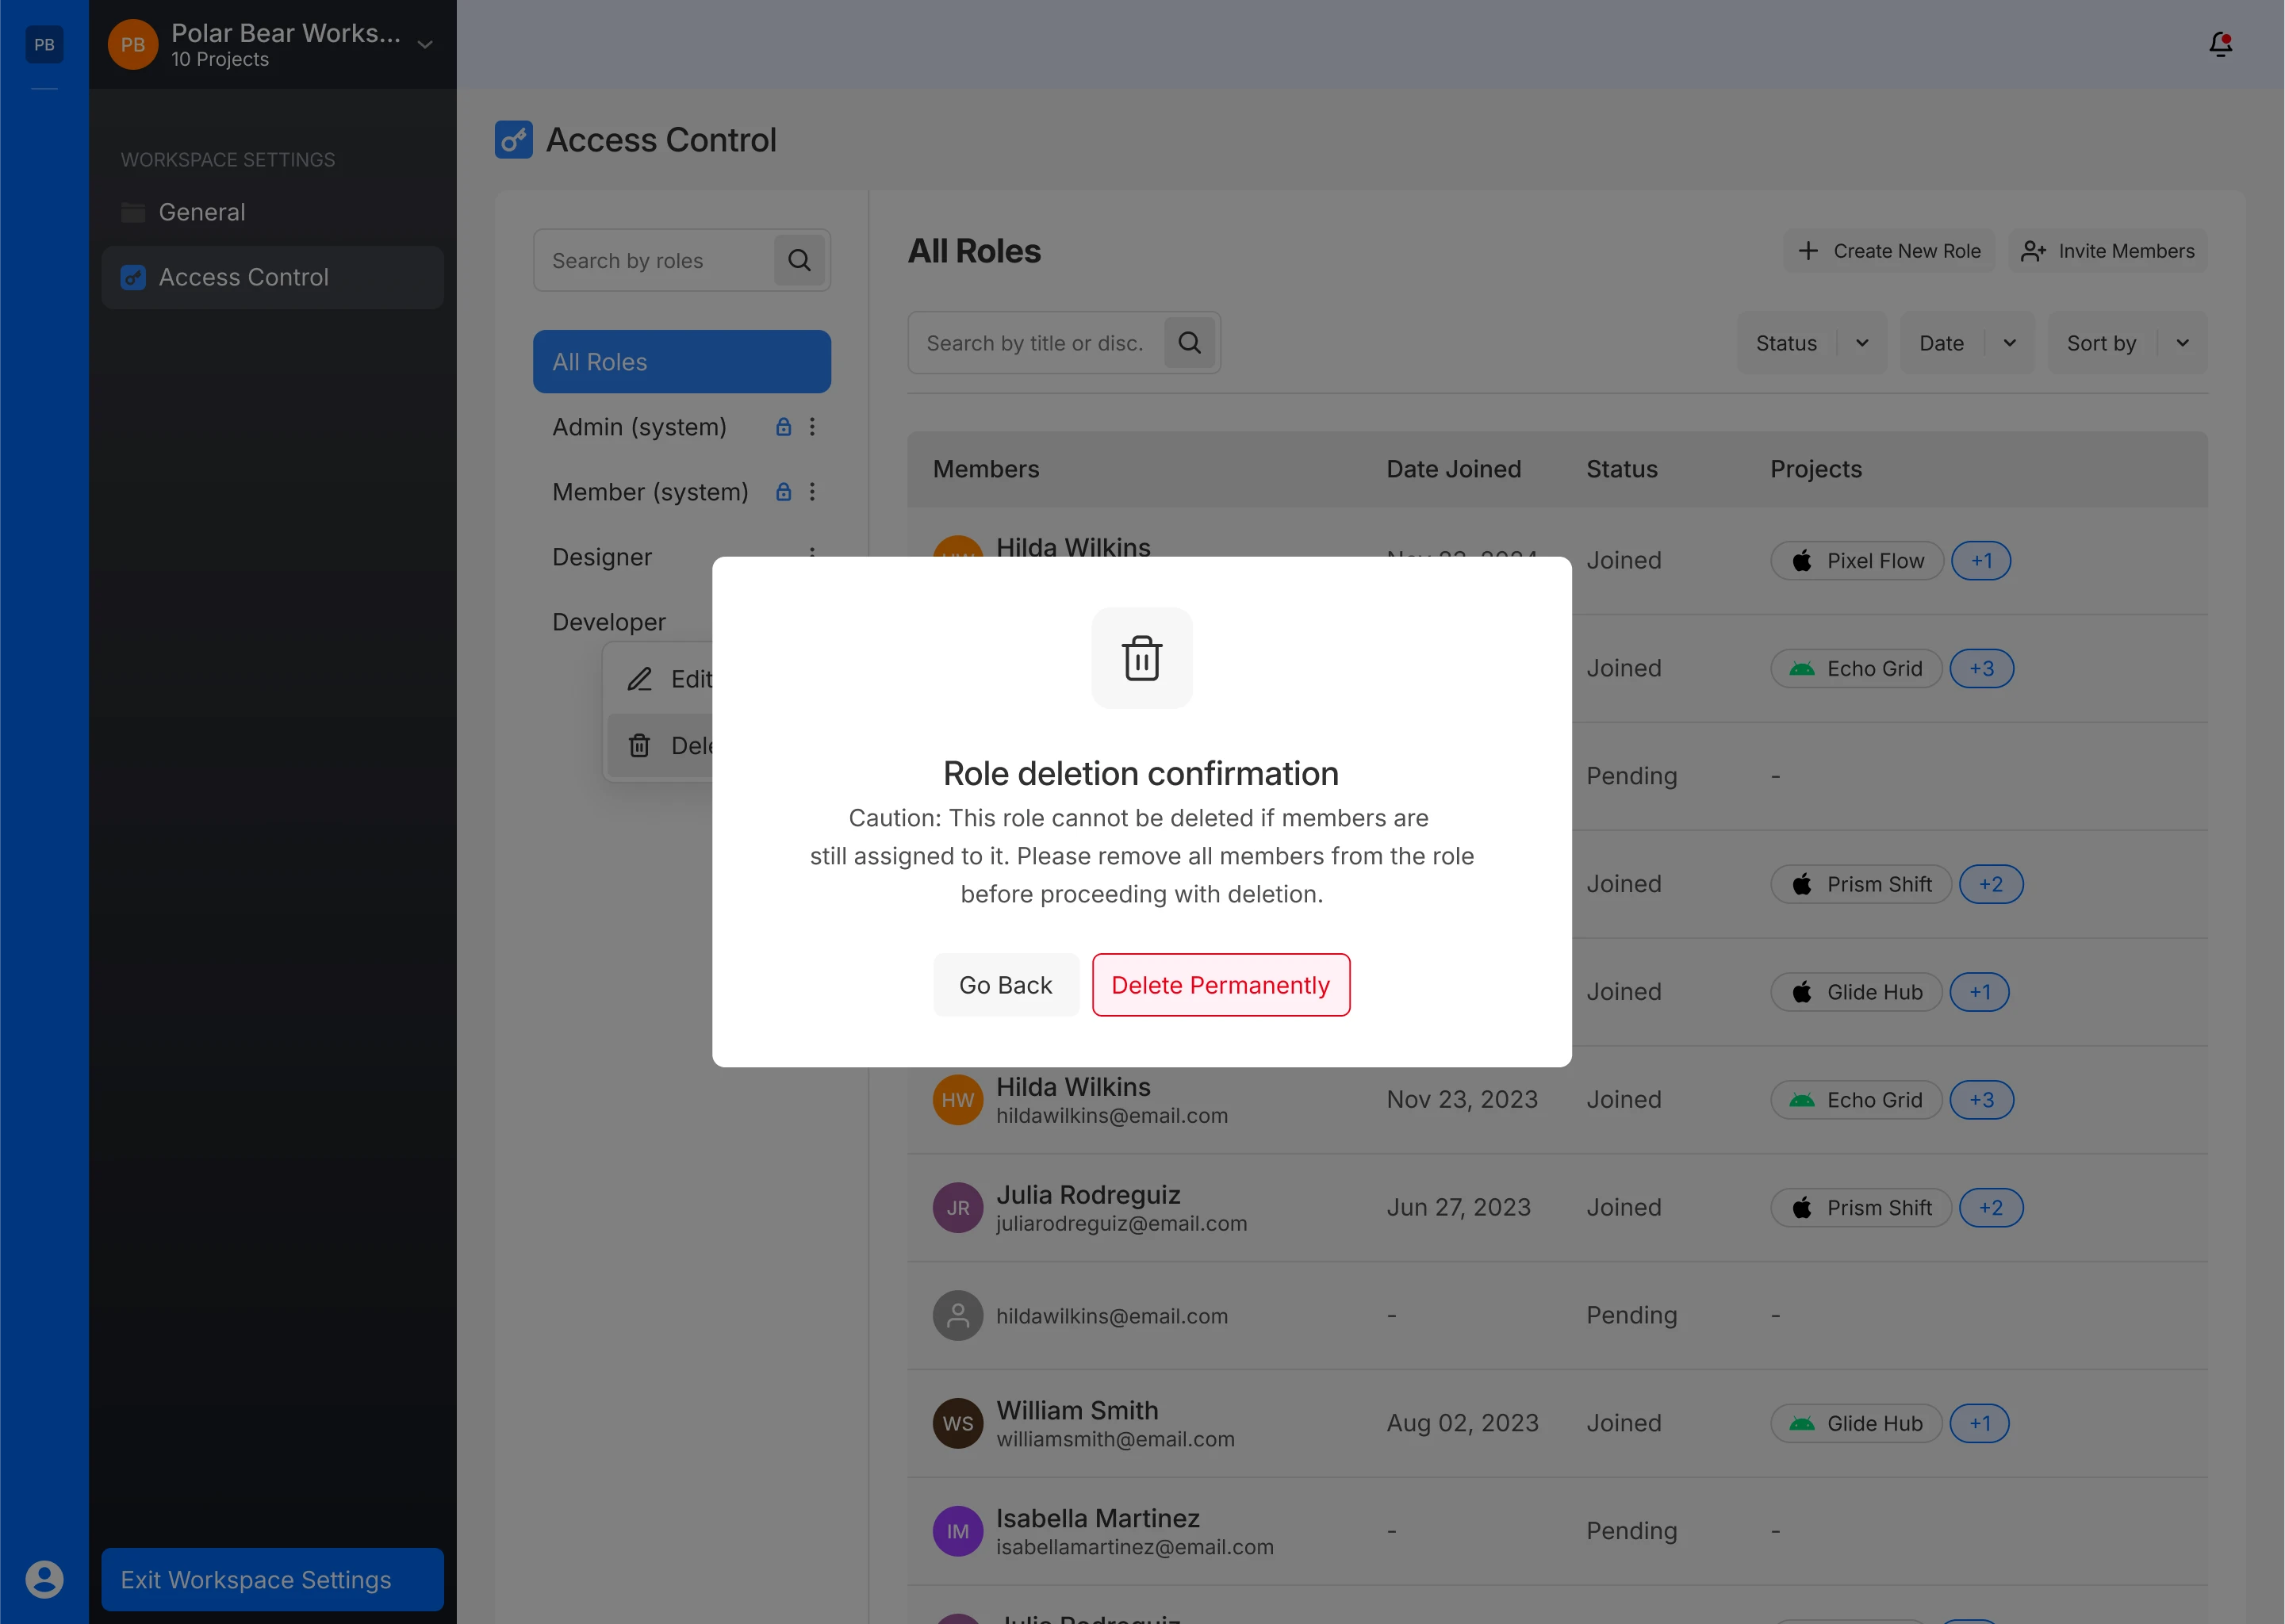Click the lock icon next to Admin (system)
The height and width of the screenshot is (1624, 2285).
[x=783, y=427]
